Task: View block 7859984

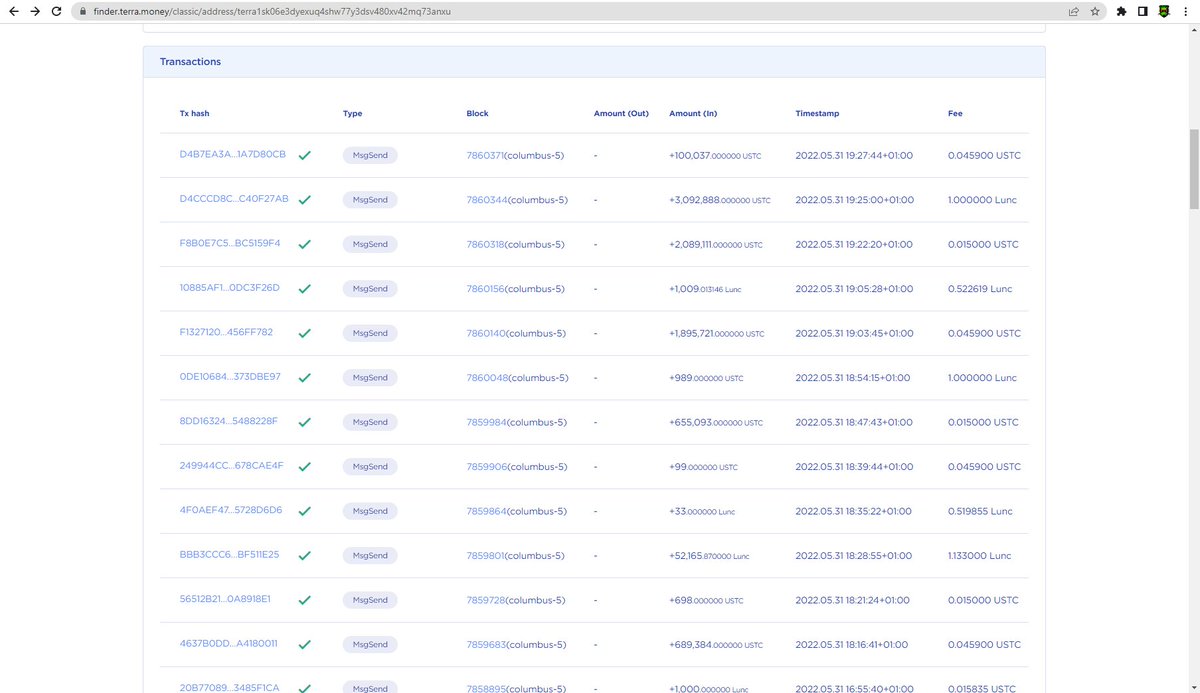Action: tap(486, 422)
